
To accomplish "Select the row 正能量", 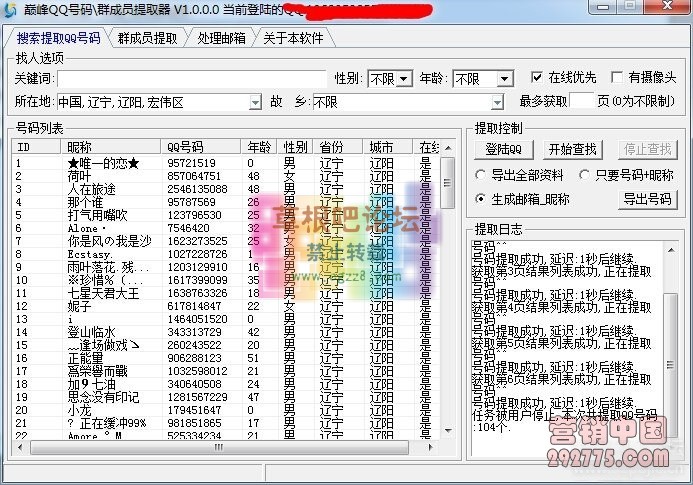I will (227, 358).
